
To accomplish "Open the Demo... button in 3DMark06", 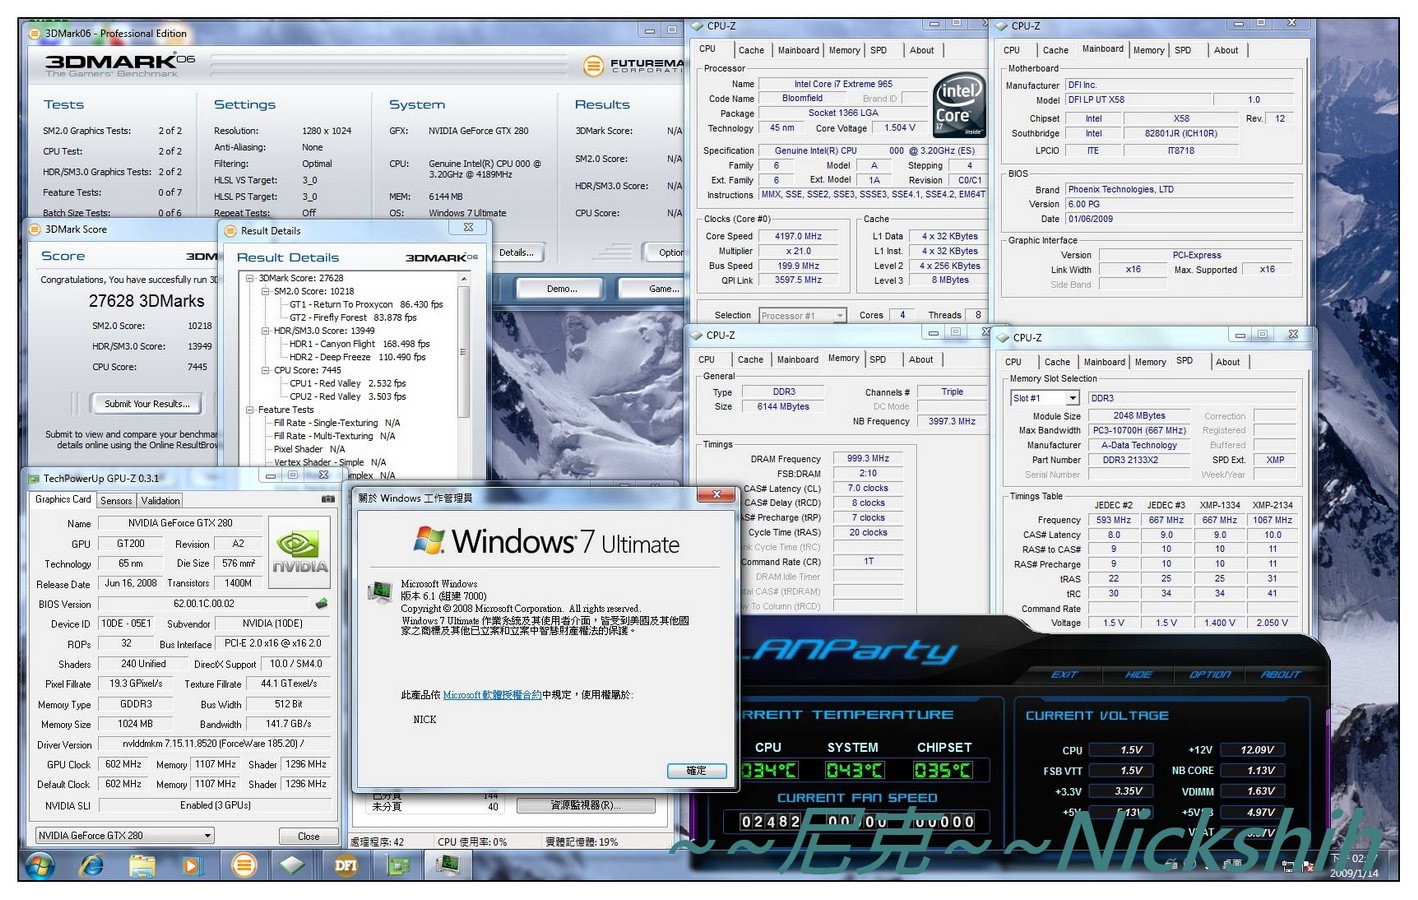I will point(562,289).
